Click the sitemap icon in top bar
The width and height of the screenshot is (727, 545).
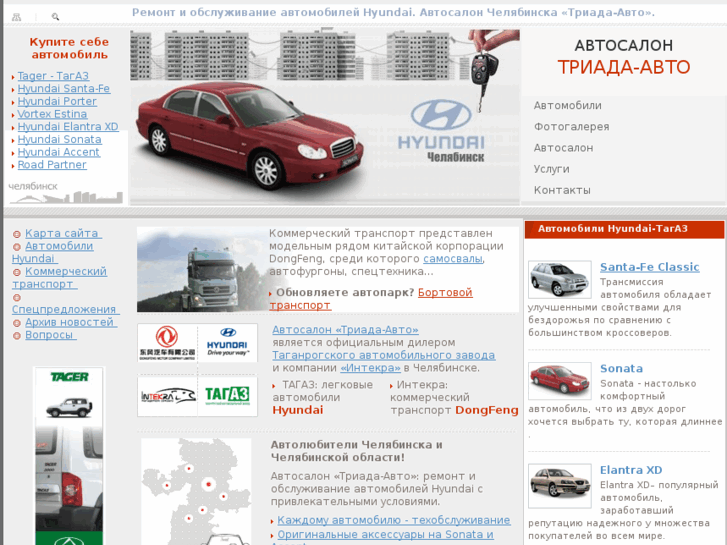click(16, 17)
